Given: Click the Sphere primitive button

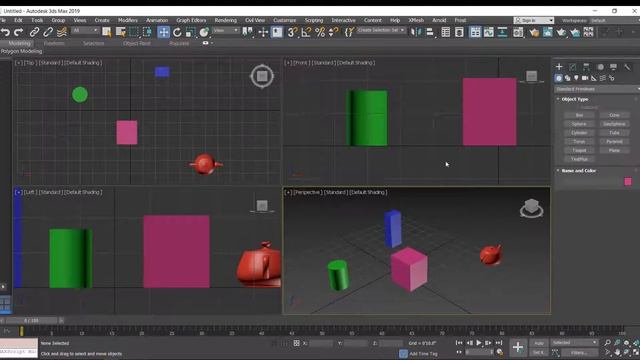Looking at the screenshot, I should point(579,124).
